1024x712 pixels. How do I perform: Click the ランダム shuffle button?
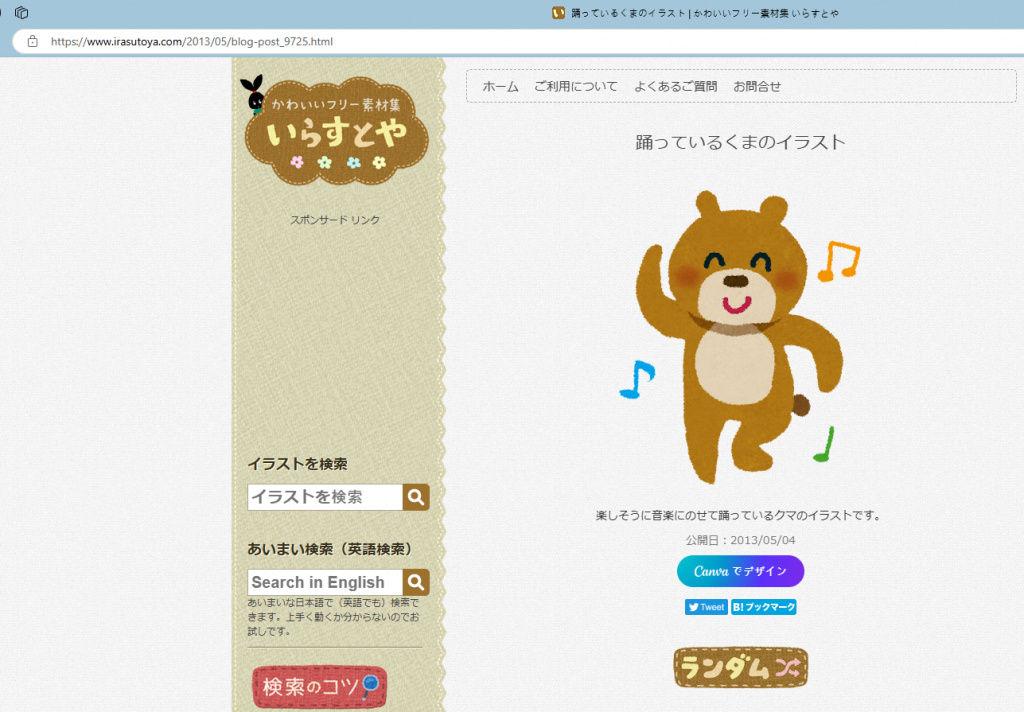(x=741, y=667)
